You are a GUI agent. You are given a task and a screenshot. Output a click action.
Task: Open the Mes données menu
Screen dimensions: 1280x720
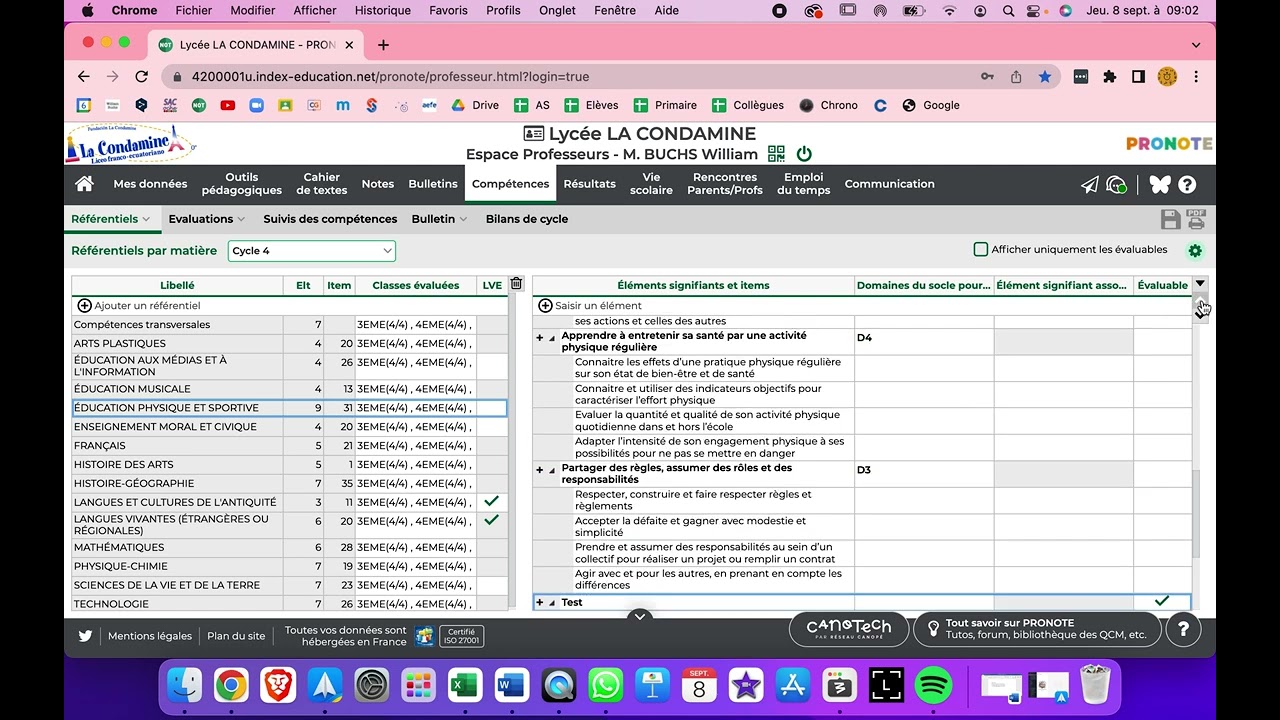coord(150,184)
